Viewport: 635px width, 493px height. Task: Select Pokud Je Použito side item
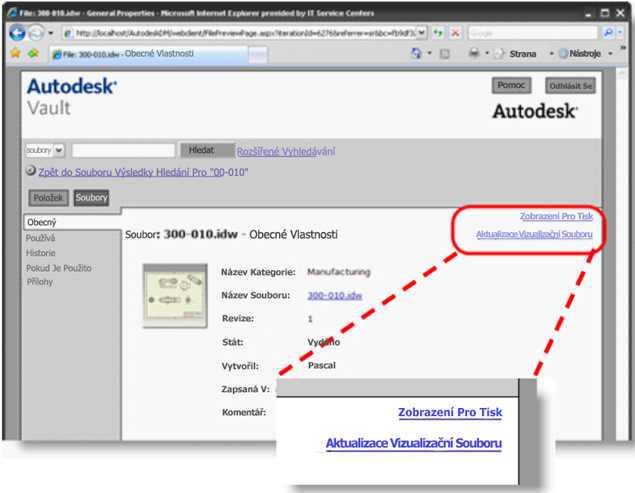[x=59, y=268]
